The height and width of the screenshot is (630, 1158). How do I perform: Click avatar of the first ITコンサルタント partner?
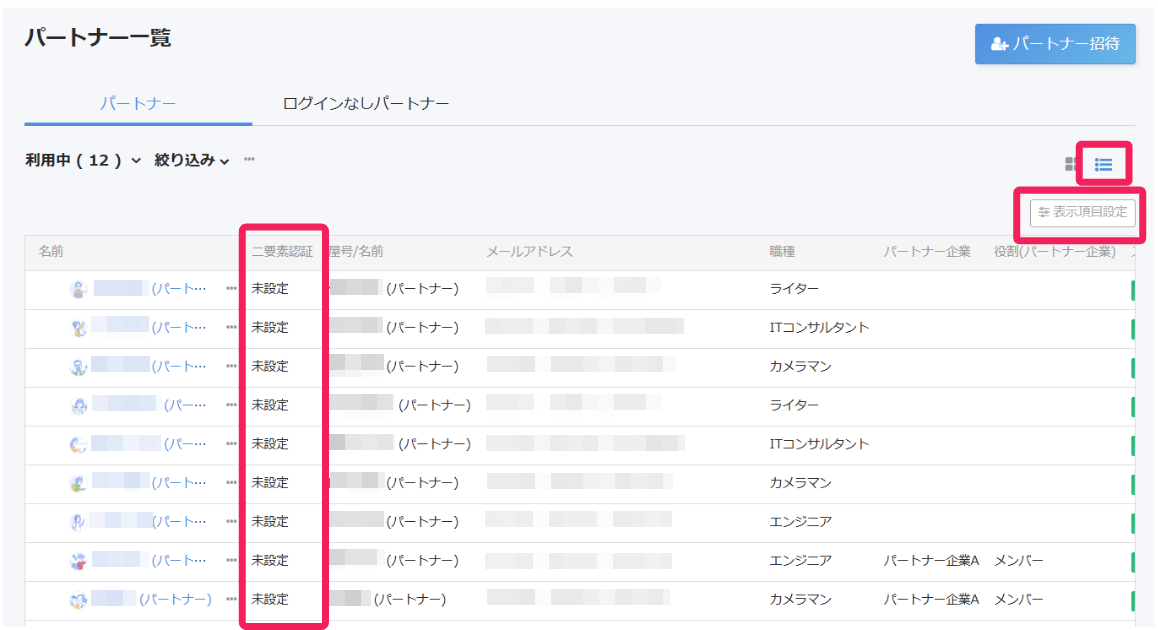coord(78,328)
